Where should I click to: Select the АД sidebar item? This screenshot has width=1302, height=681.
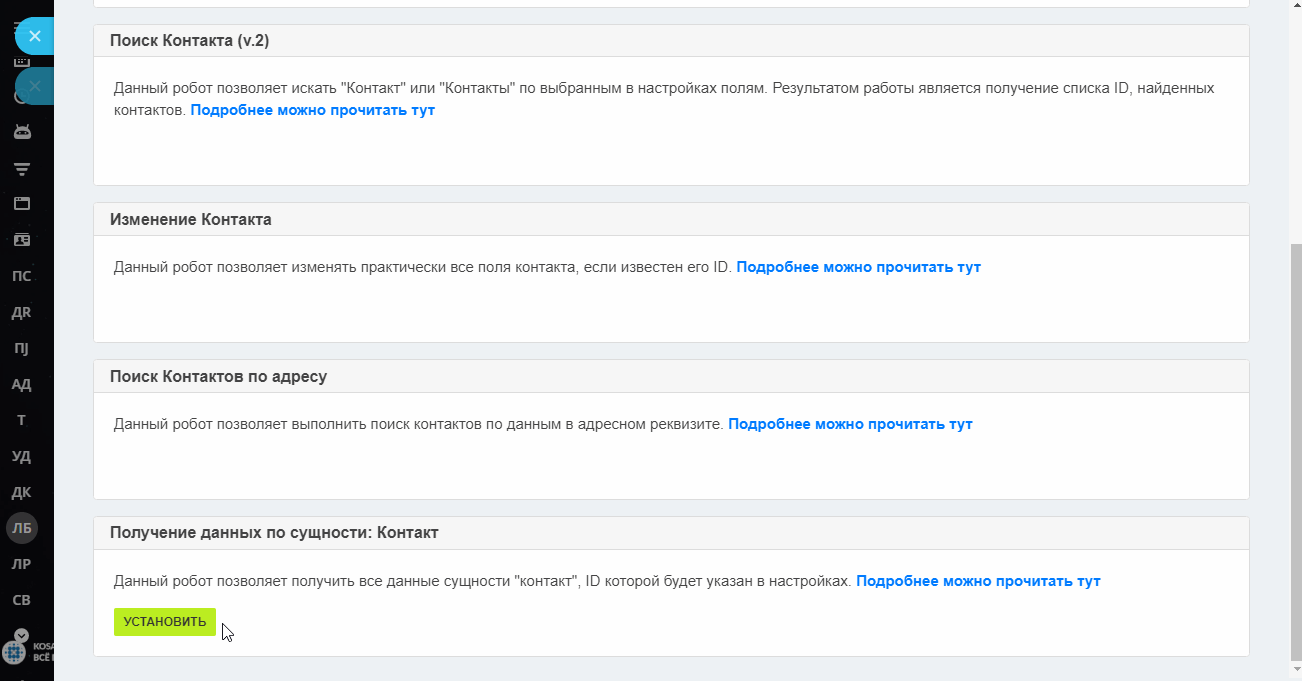click(x=21, y=384)
